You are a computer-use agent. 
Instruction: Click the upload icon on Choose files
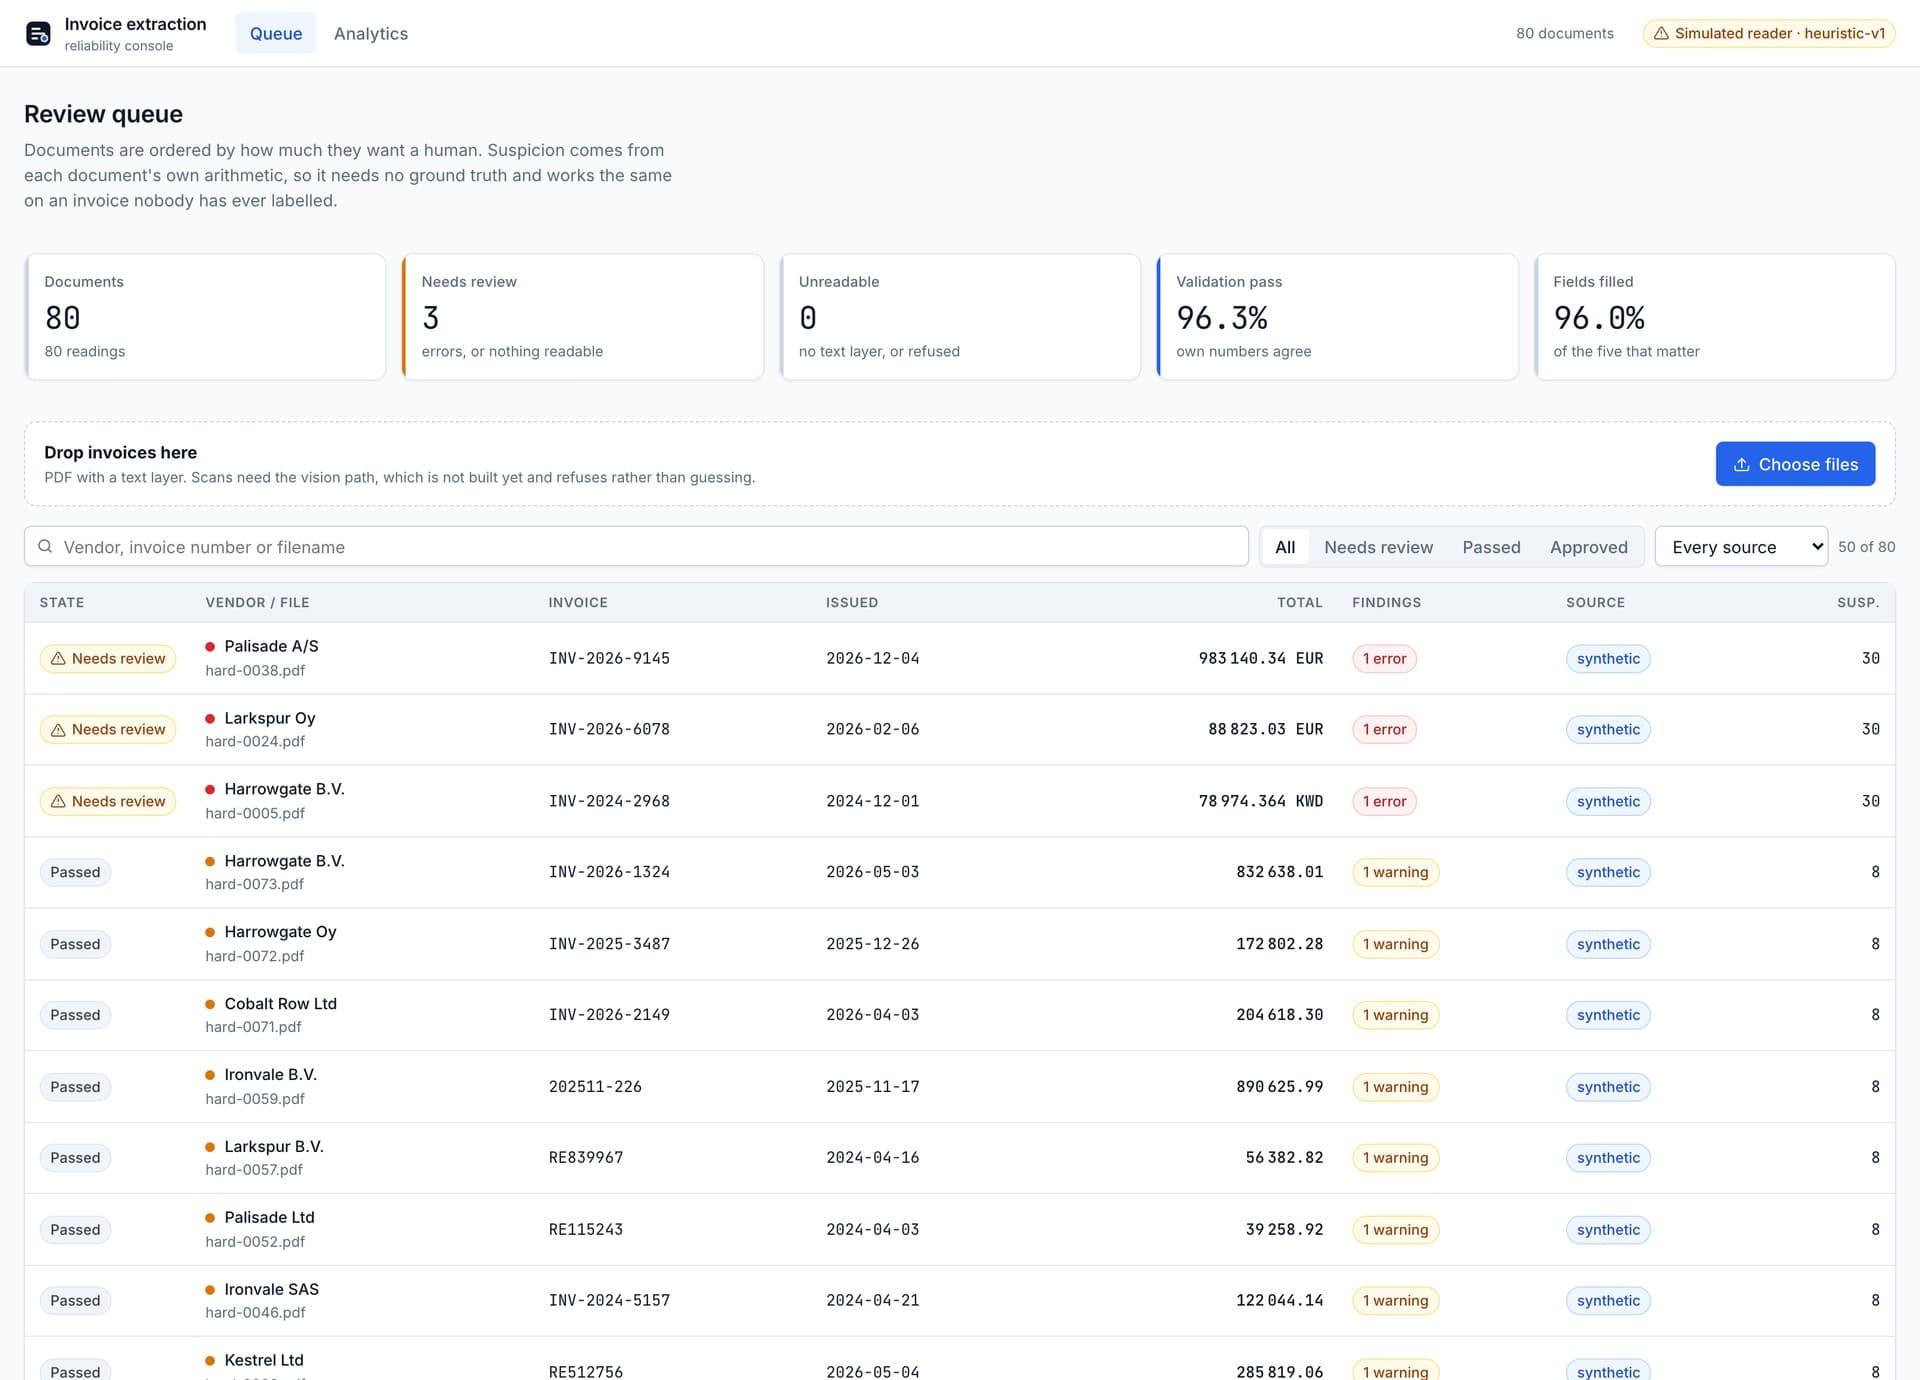(x=1741, y=465)
